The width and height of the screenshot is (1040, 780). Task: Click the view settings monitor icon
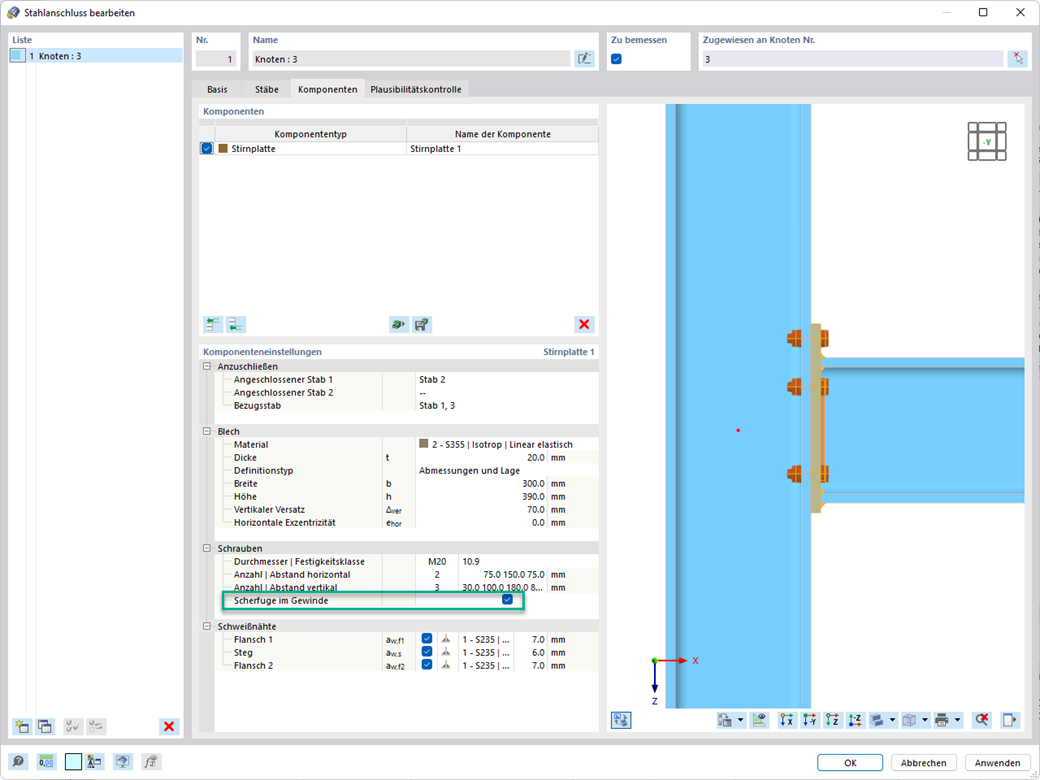[x=122, y=761]
